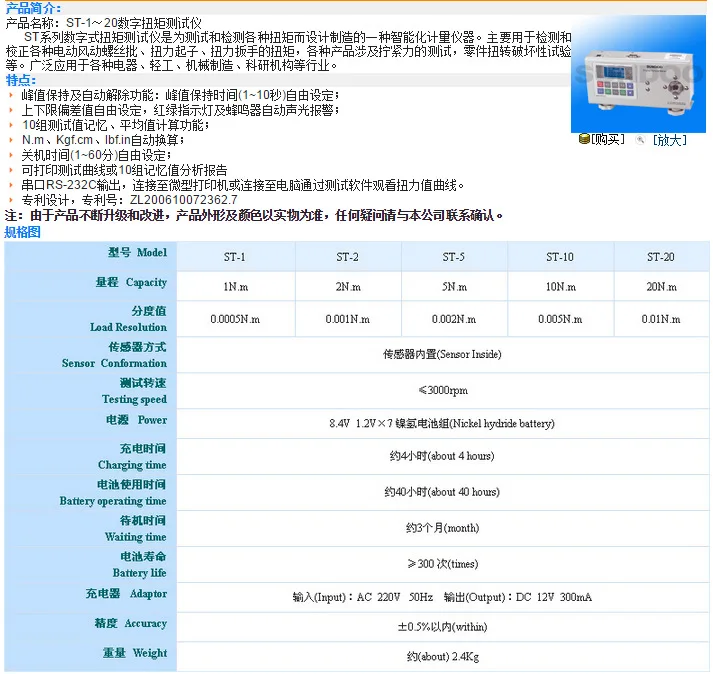Click the 0.002N.m resolution cell
Screen dimensions: 713x674
454,319
